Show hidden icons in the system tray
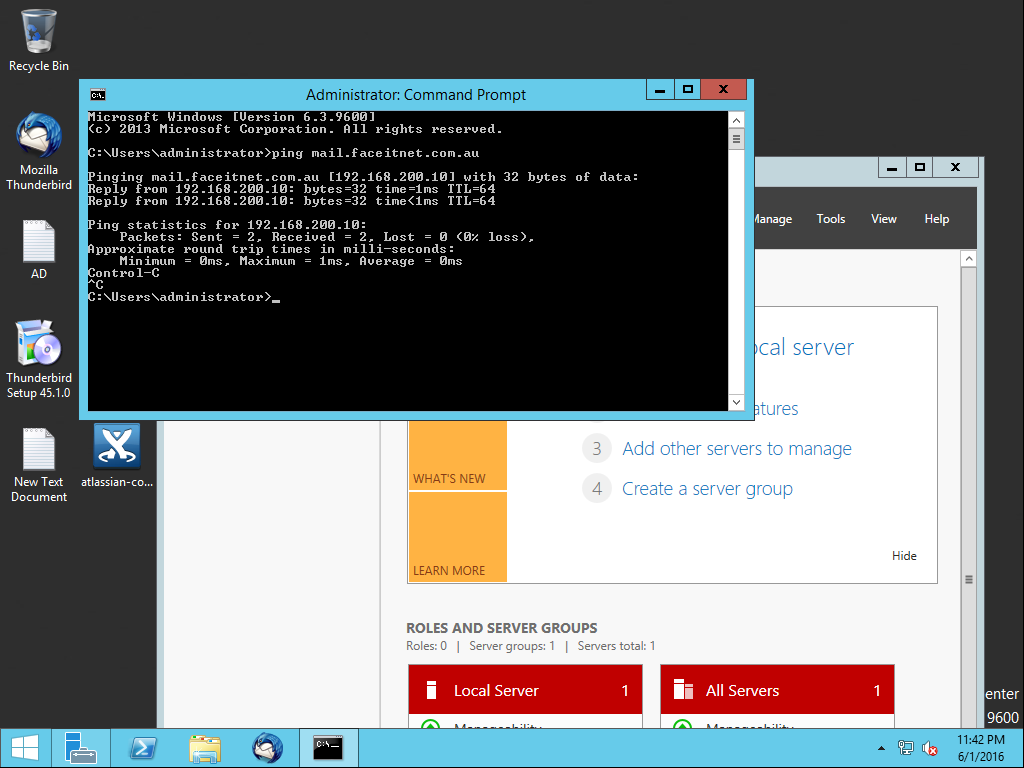The height and width of the screenshot is (768, 1024). point(881,748)
